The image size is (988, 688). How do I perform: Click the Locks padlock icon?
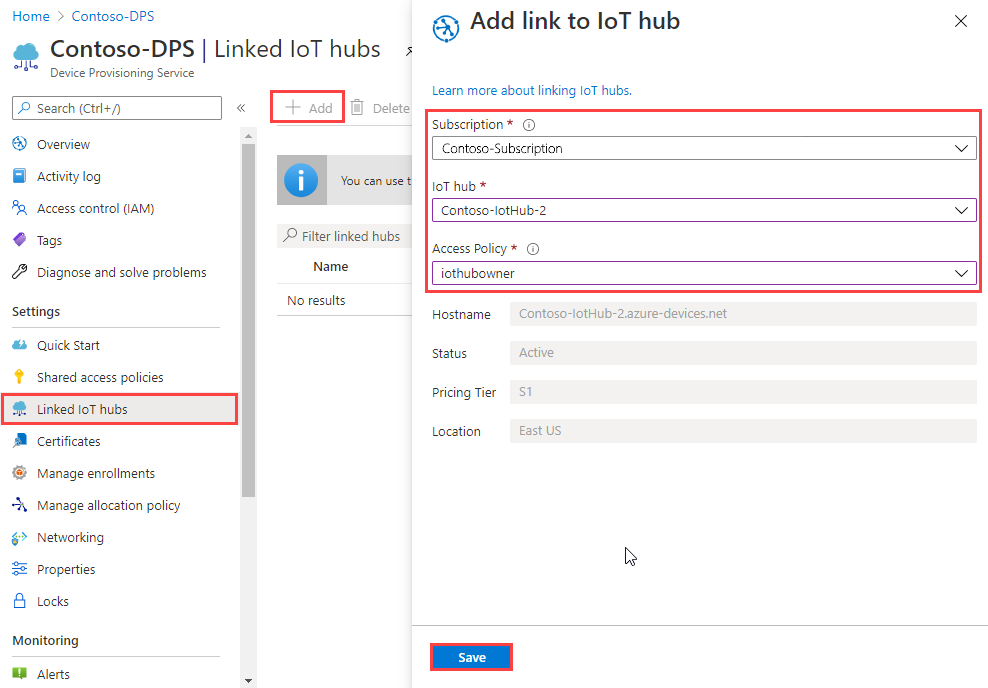pyautogui.click(x=20, y=600)
